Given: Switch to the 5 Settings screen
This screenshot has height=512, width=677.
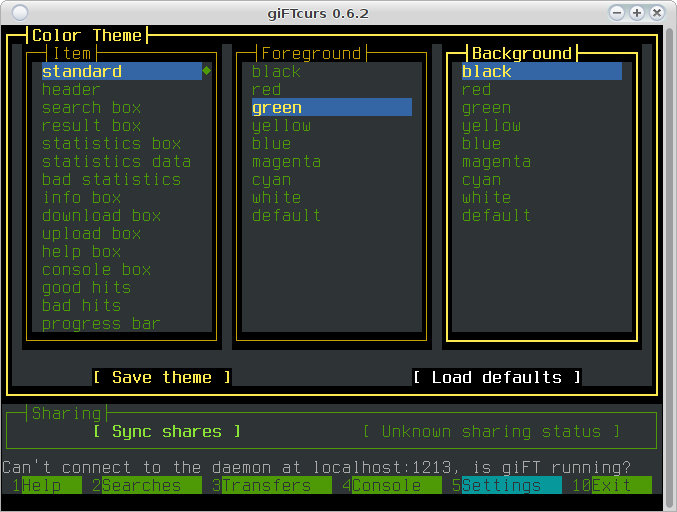Looking at the screenshot, I should [x=507, y=485].
